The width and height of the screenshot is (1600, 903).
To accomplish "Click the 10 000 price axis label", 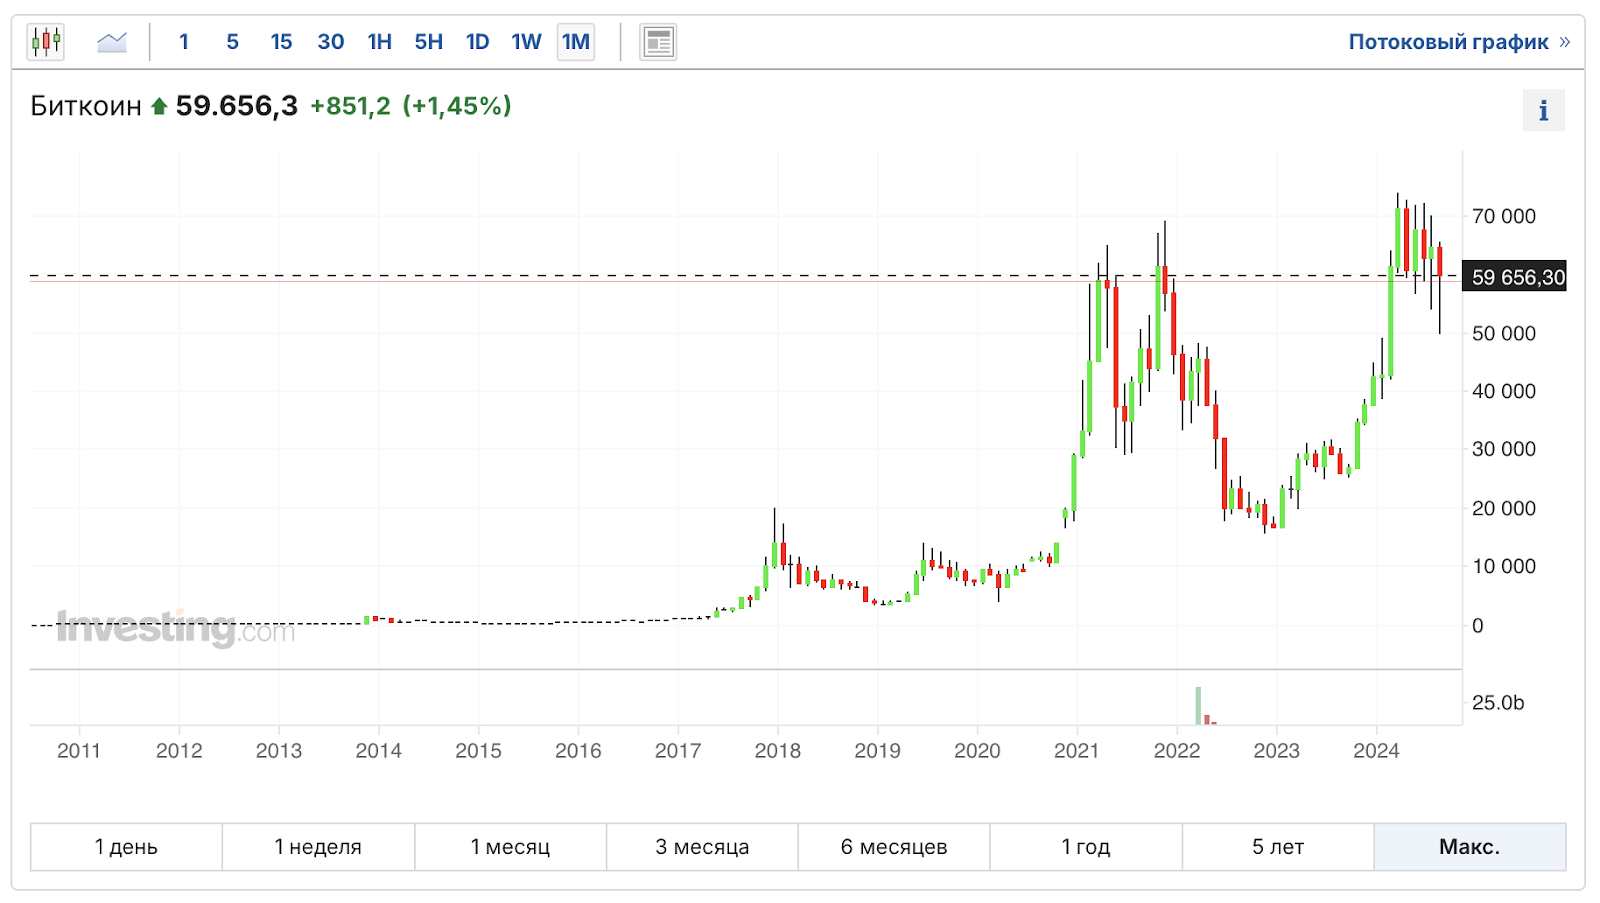I will 1504,566.
